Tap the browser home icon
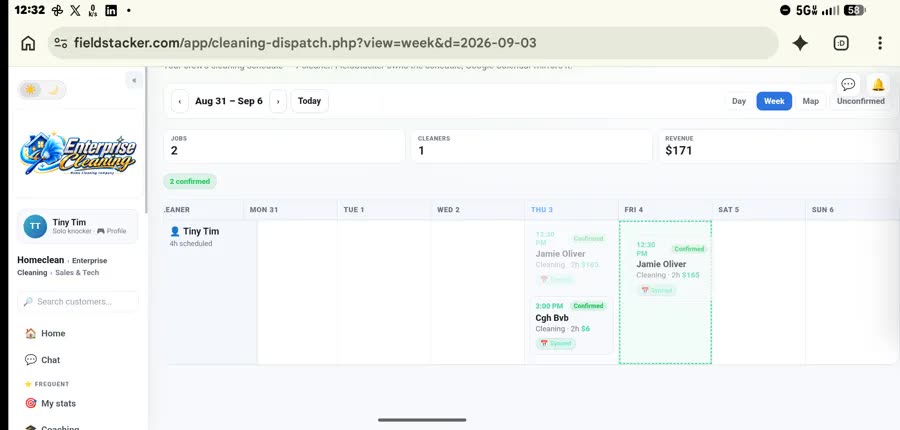Viewport: 900px width, 430px height. click(x=28, y=43)
